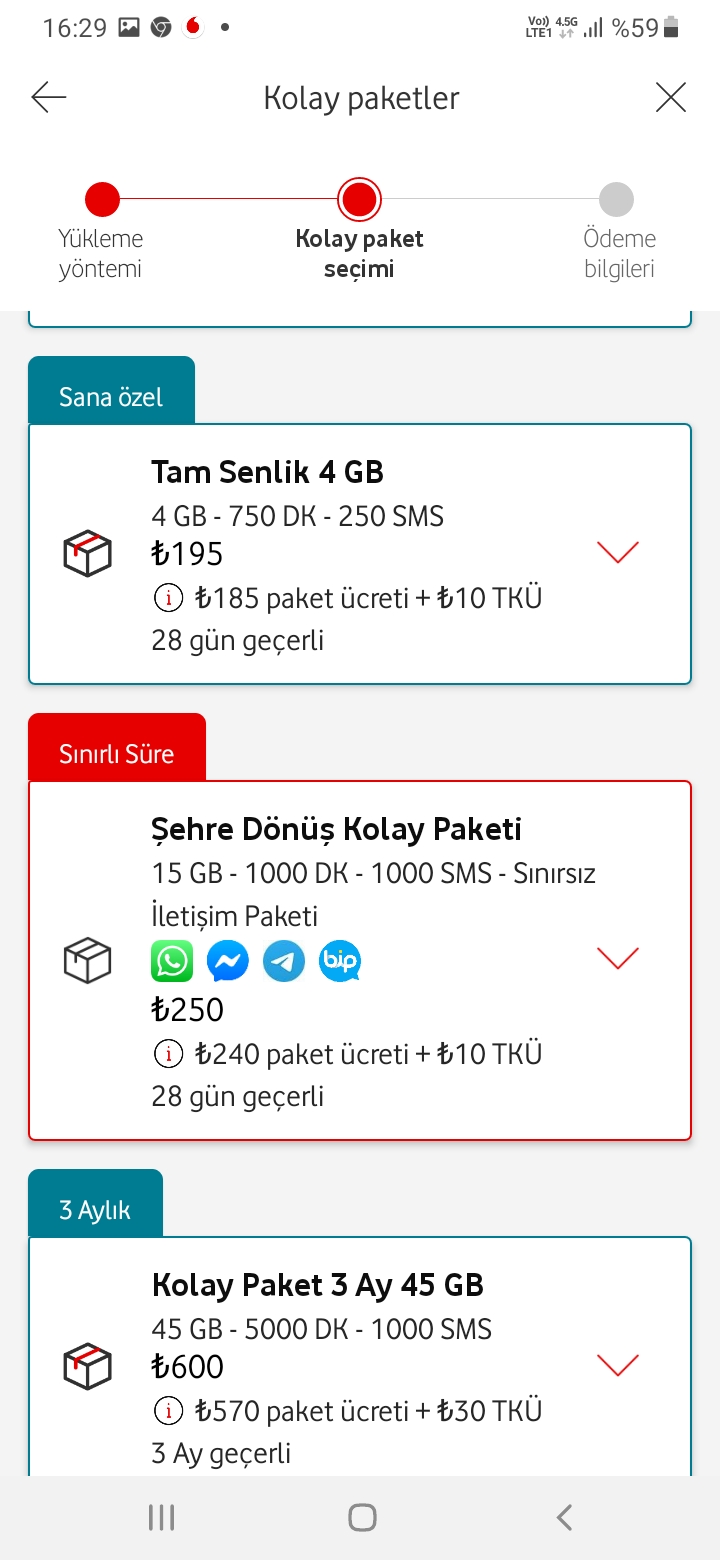Close the Kolay paketler screen with X
The image size is (720, 1560).
click(671, 97)
